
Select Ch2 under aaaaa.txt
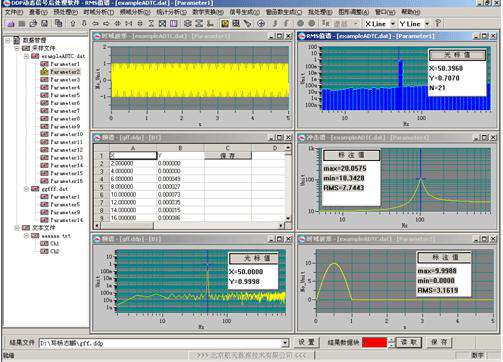pos(54,251)
